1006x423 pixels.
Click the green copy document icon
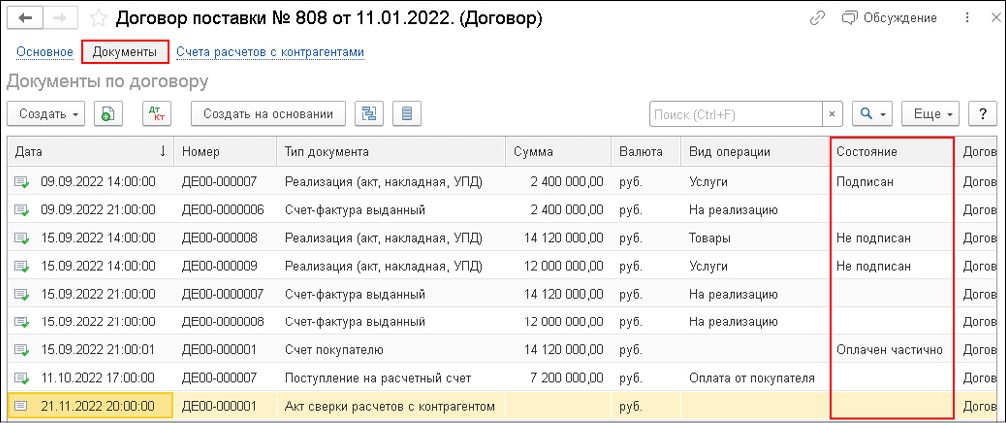tap(108, 114)
